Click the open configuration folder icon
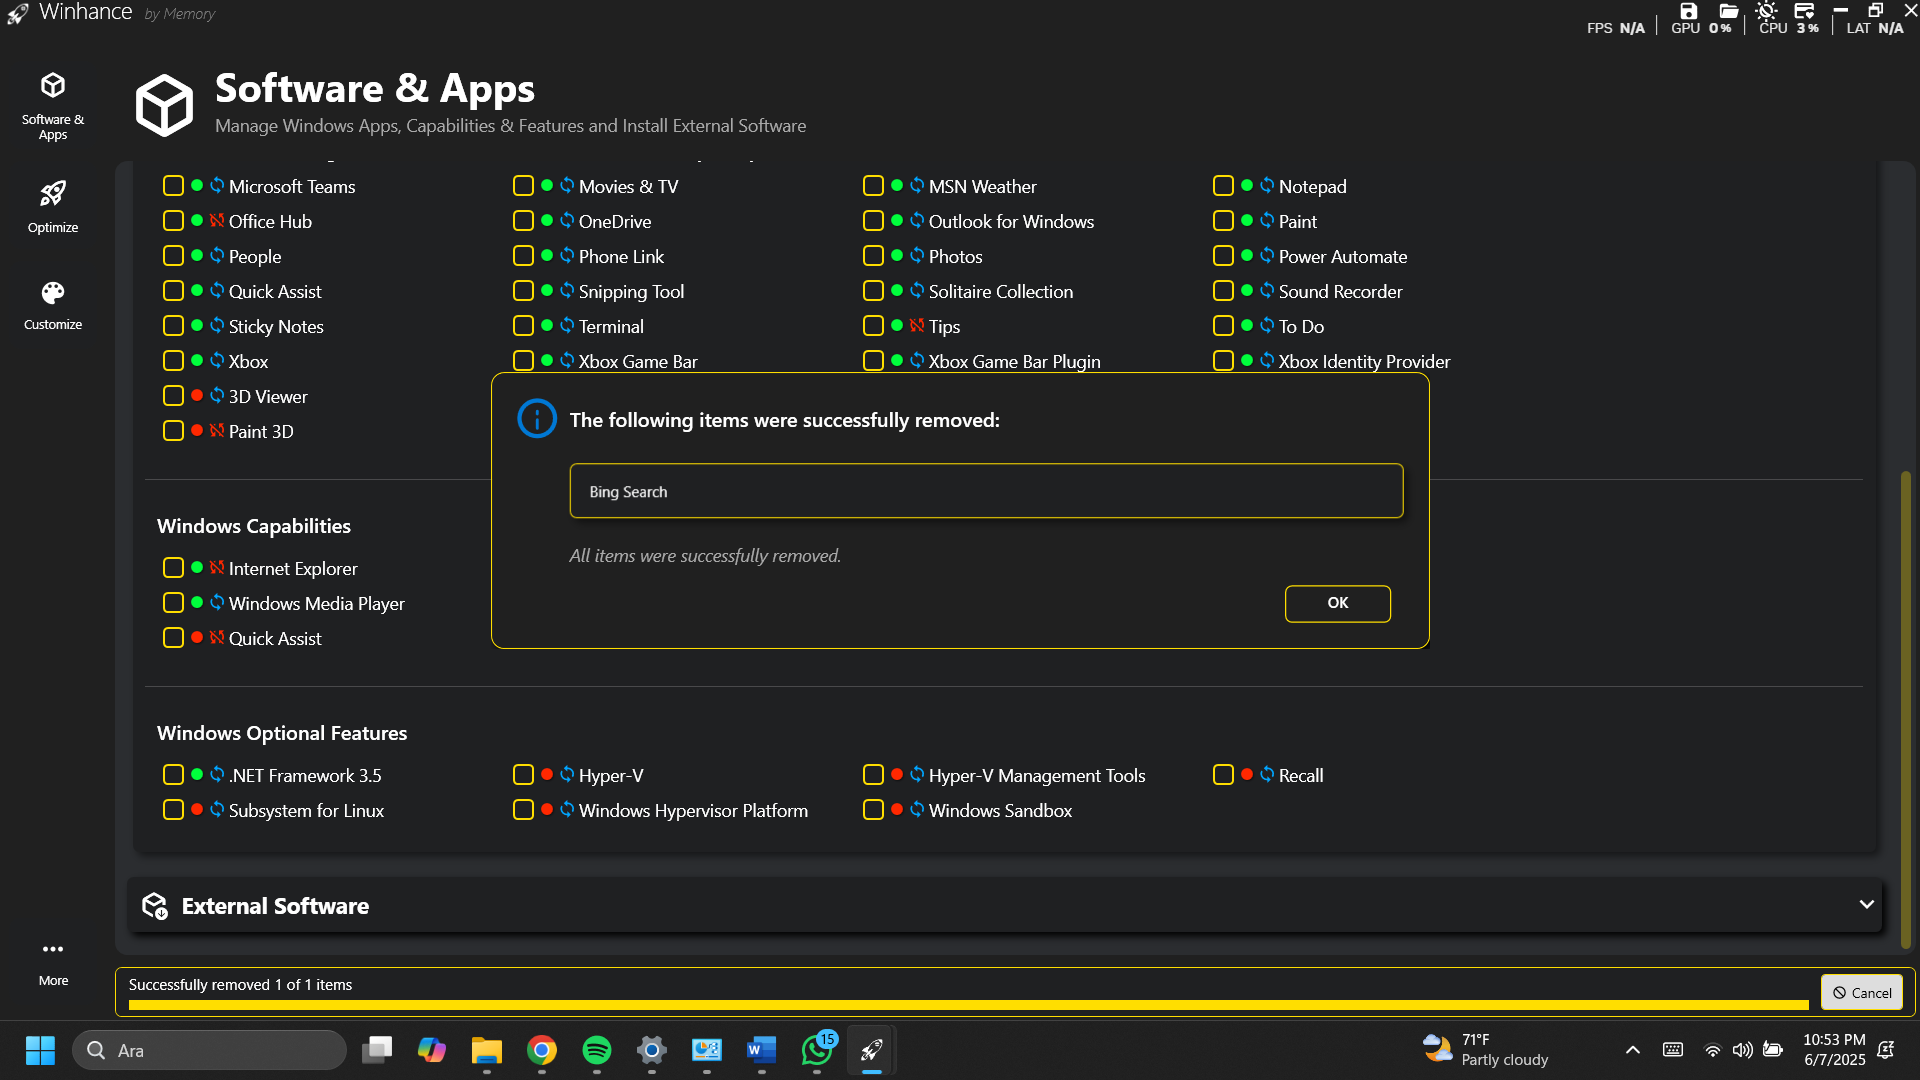The image size is (1920, 1080). point(1728,11)
